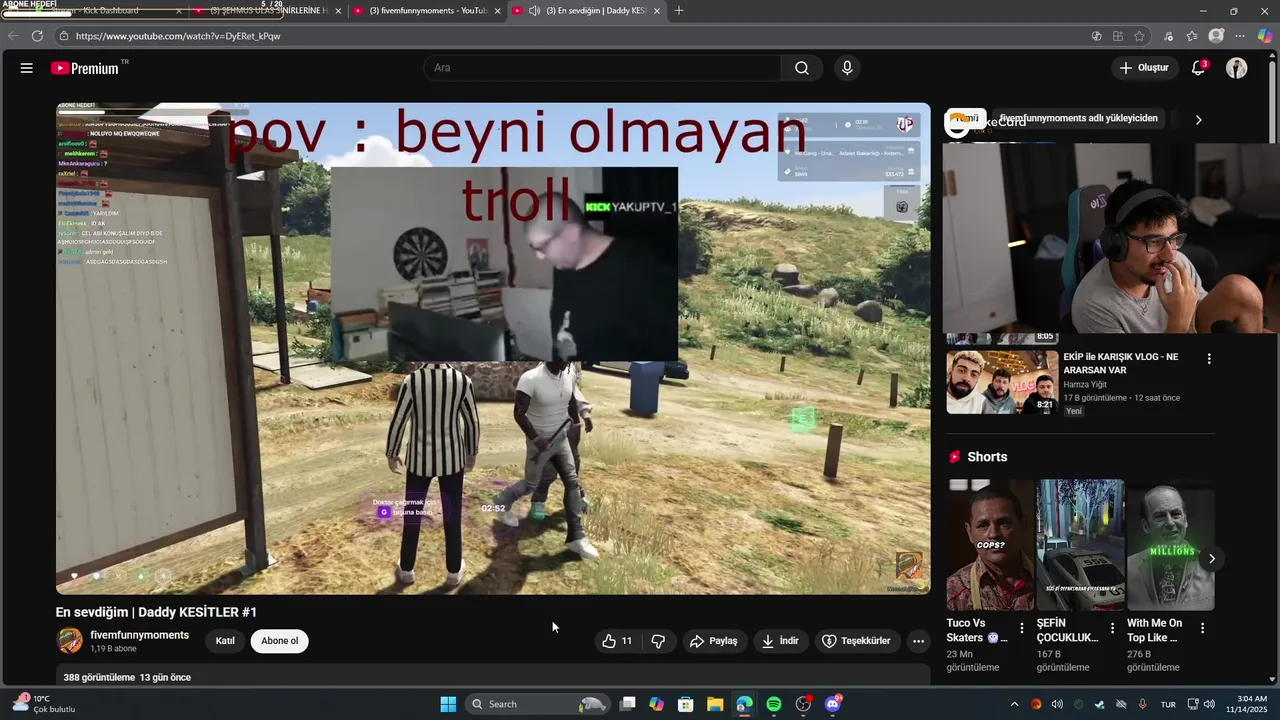Click the Windows taskbar Search box
This screenshot has width=1280, height=720.
click(538, 704)
